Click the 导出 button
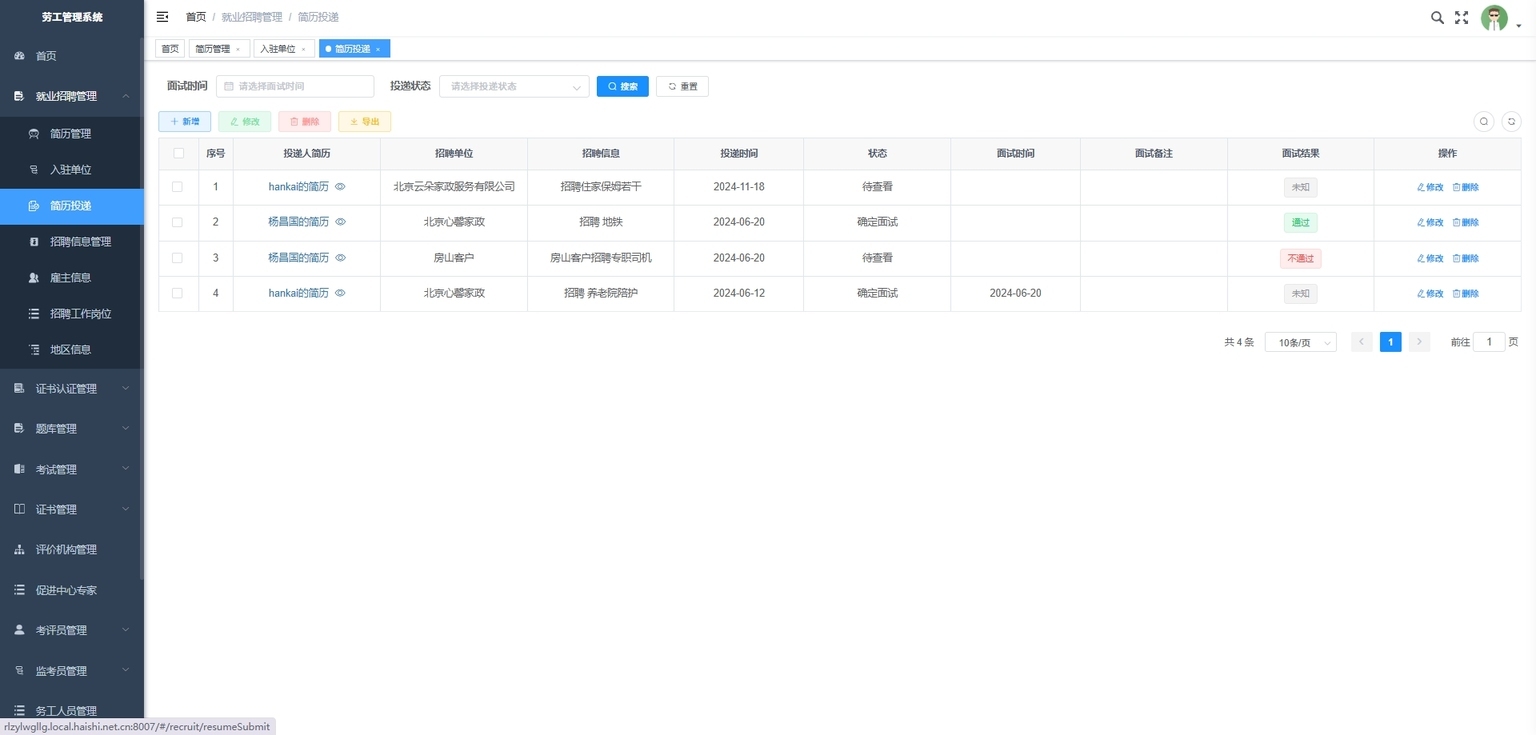The height and width of the screenshot is (735, 1536). tap(364, 121)
